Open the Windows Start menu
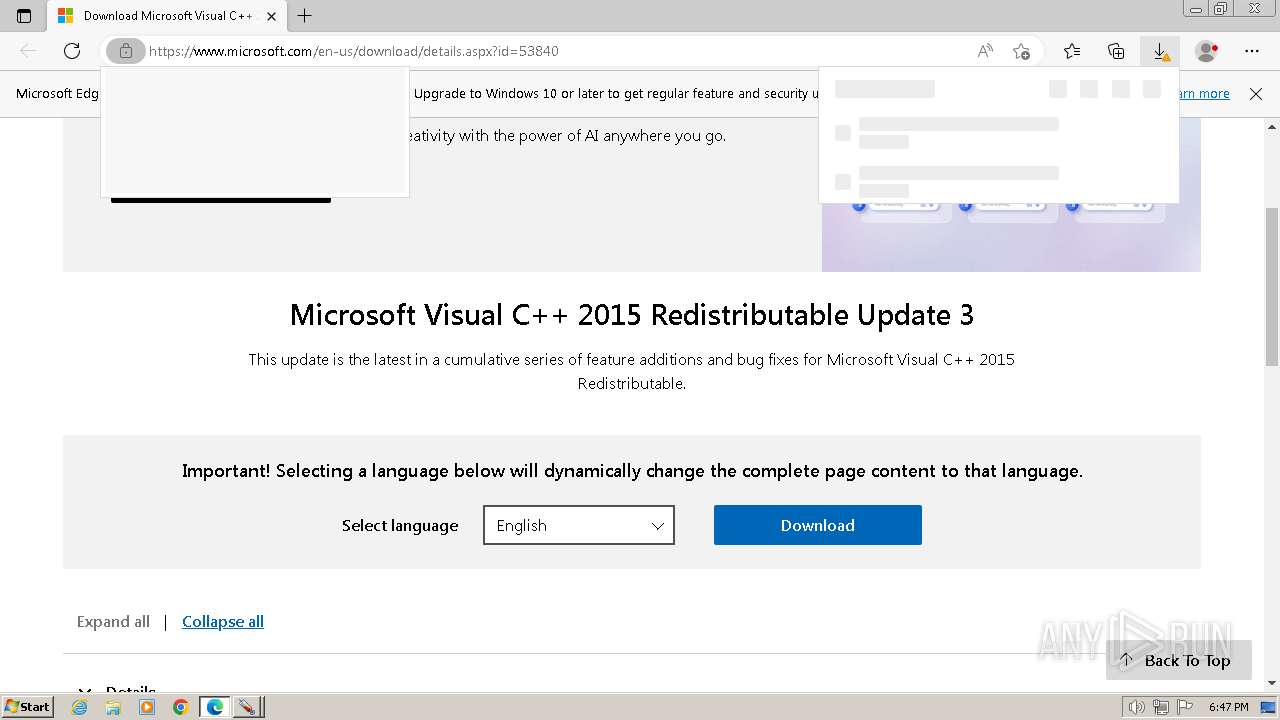Viewport: 1280px width, 720px height. click(x=27, y=707)
